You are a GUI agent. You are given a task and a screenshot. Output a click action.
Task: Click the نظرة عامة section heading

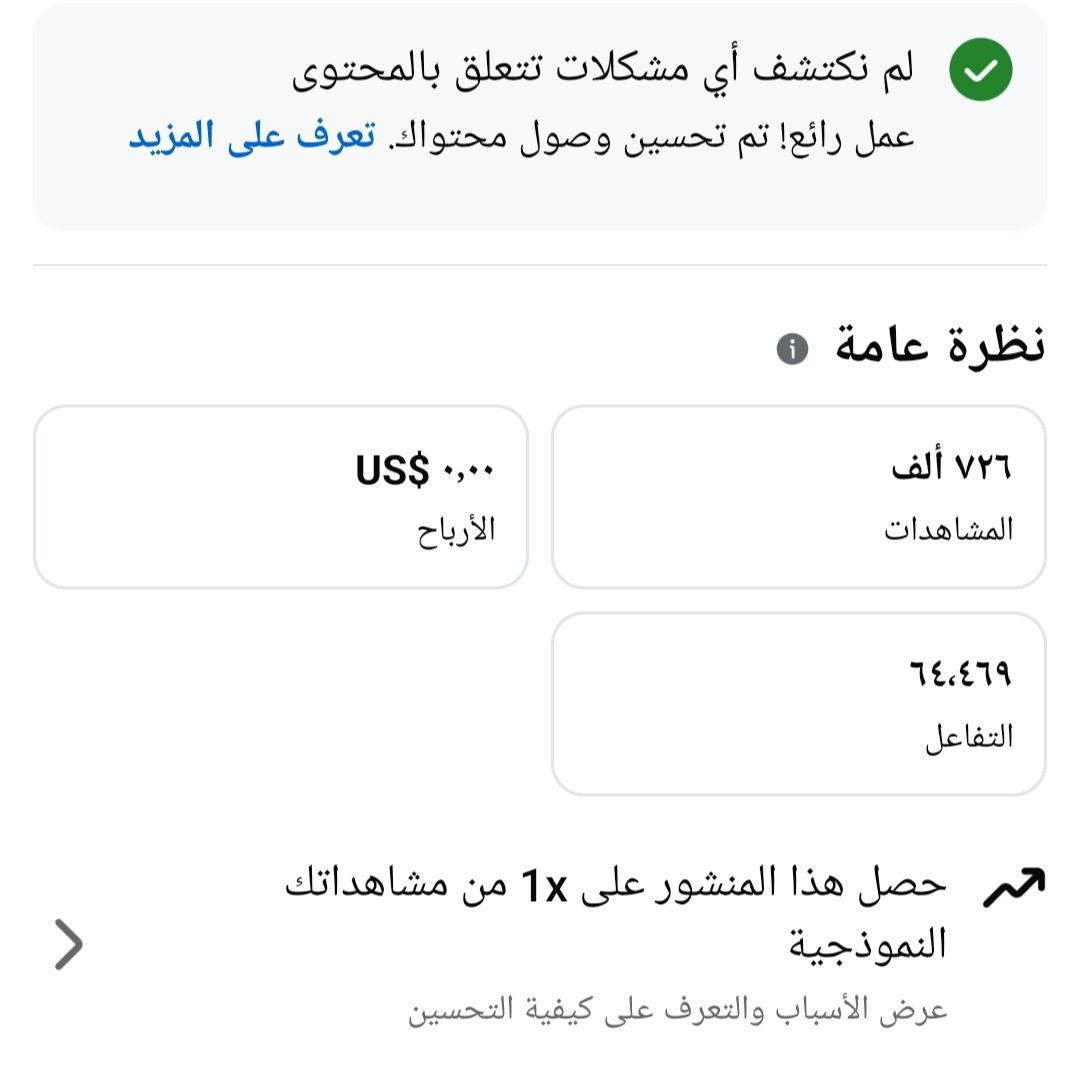[939, 345]
